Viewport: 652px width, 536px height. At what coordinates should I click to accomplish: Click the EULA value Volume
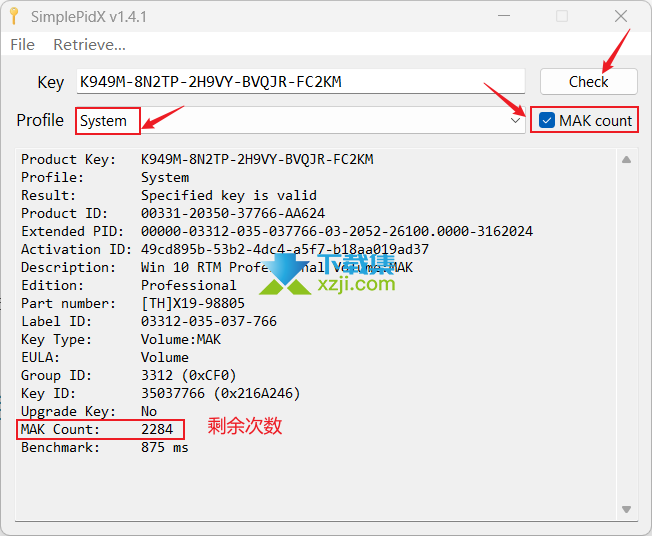point(165,357)
